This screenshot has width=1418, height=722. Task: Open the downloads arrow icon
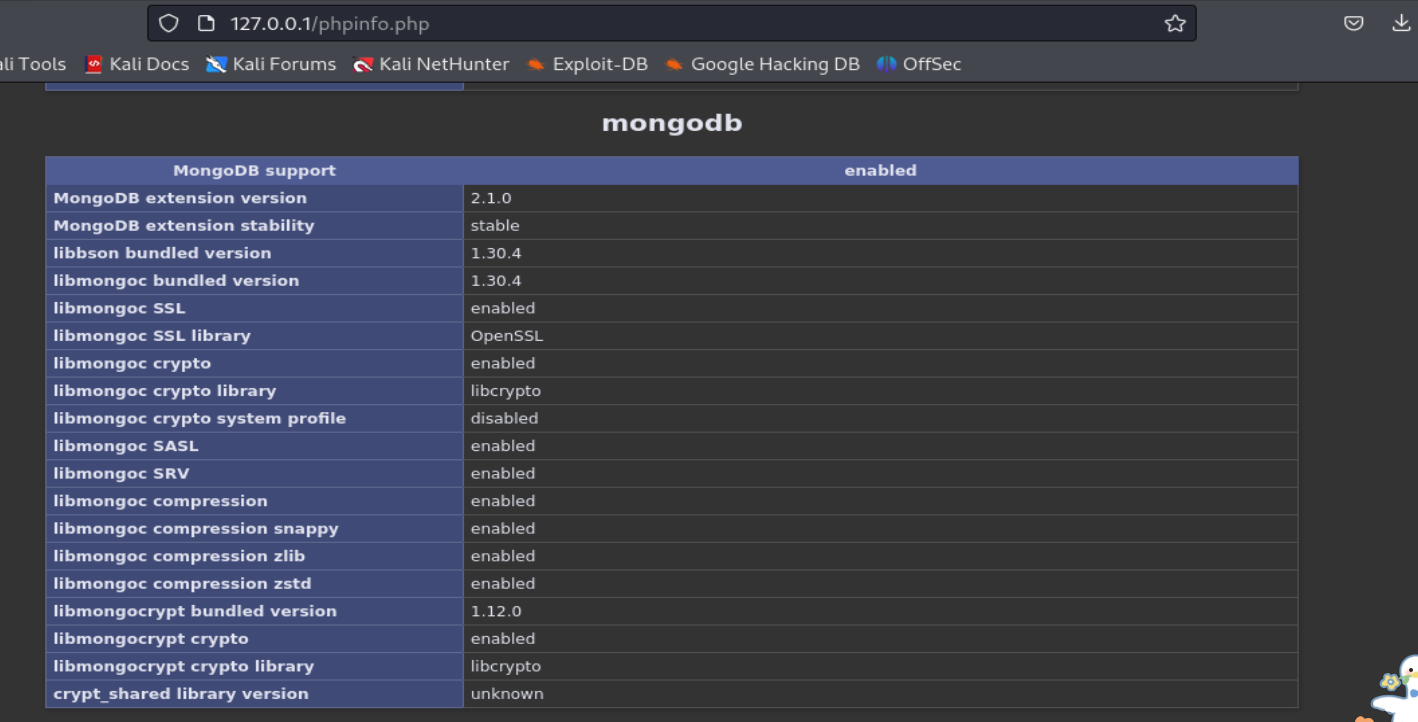pyautogui.click(x=1401, y=23)
